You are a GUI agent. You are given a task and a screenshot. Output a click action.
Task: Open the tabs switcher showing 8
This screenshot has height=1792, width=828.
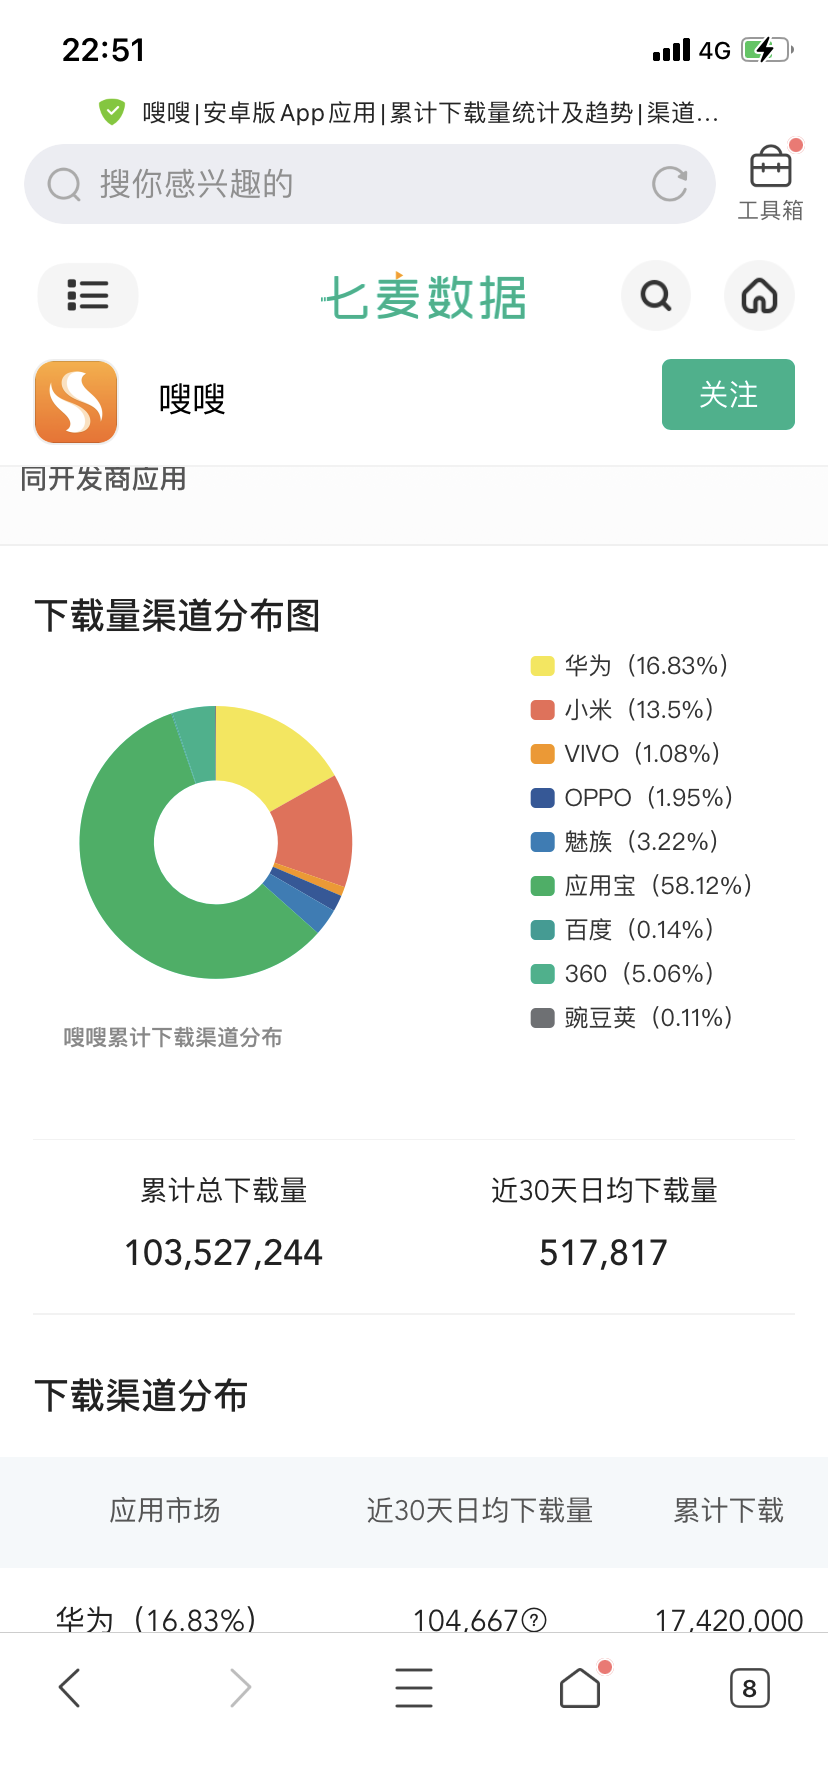[x=750, y=1688]
